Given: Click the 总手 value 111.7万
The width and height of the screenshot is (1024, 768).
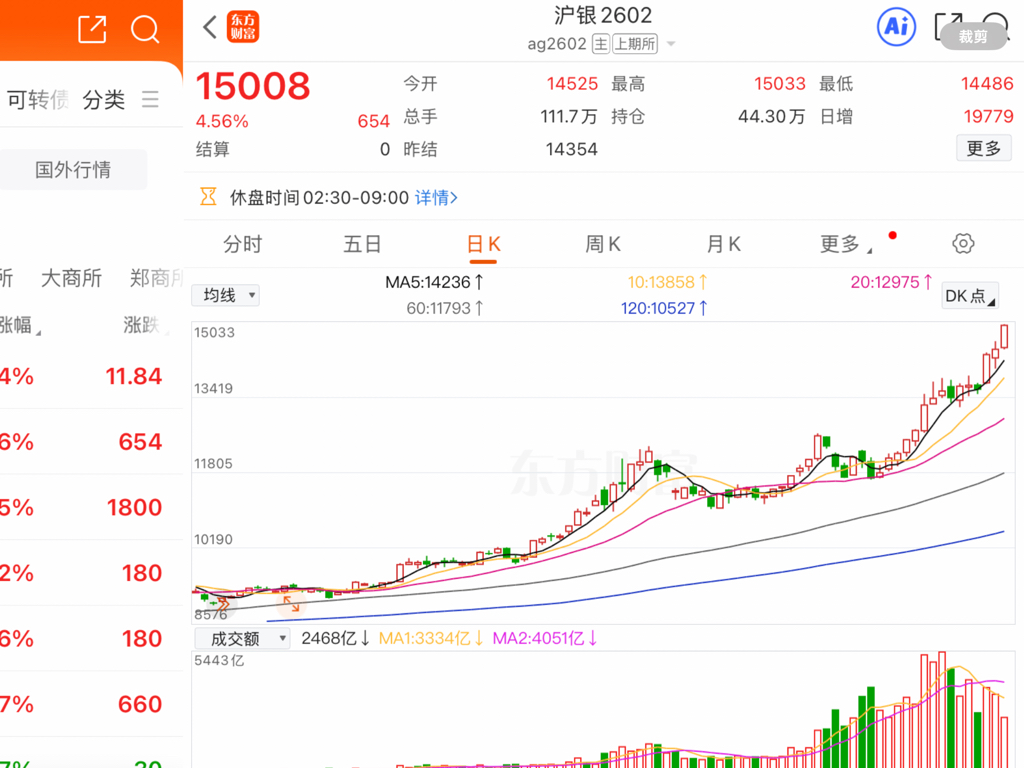Looking at the screenshot, I should [569, 117].
